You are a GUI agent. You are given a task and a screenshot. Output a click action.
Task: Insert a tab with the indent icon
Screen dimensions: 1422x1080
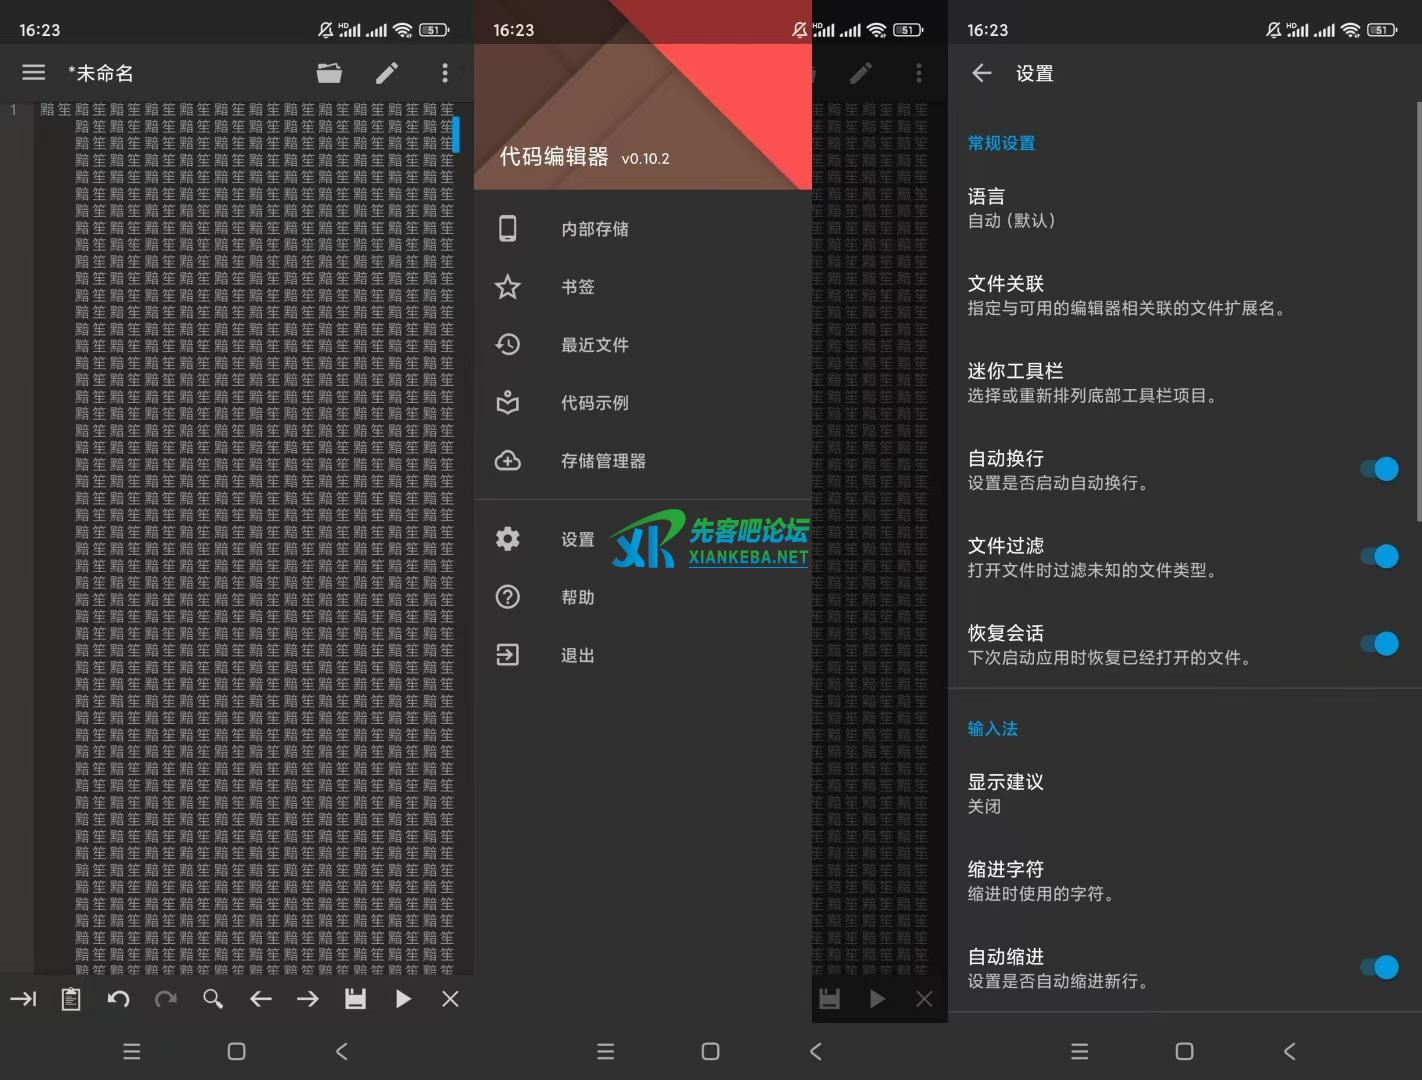22,998
